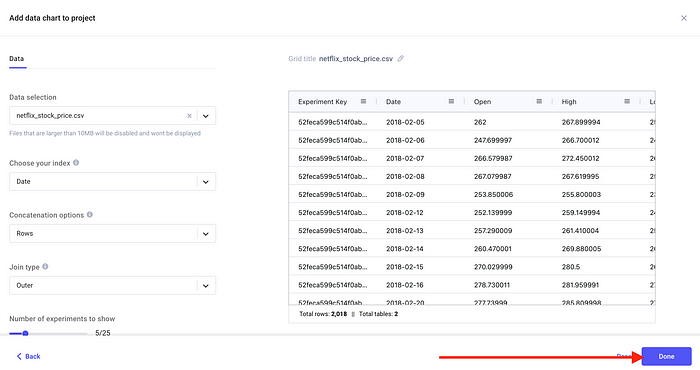Select date cell 2018-02-09
The height and width of the screenshot is (370, 700).
point(405,195)
